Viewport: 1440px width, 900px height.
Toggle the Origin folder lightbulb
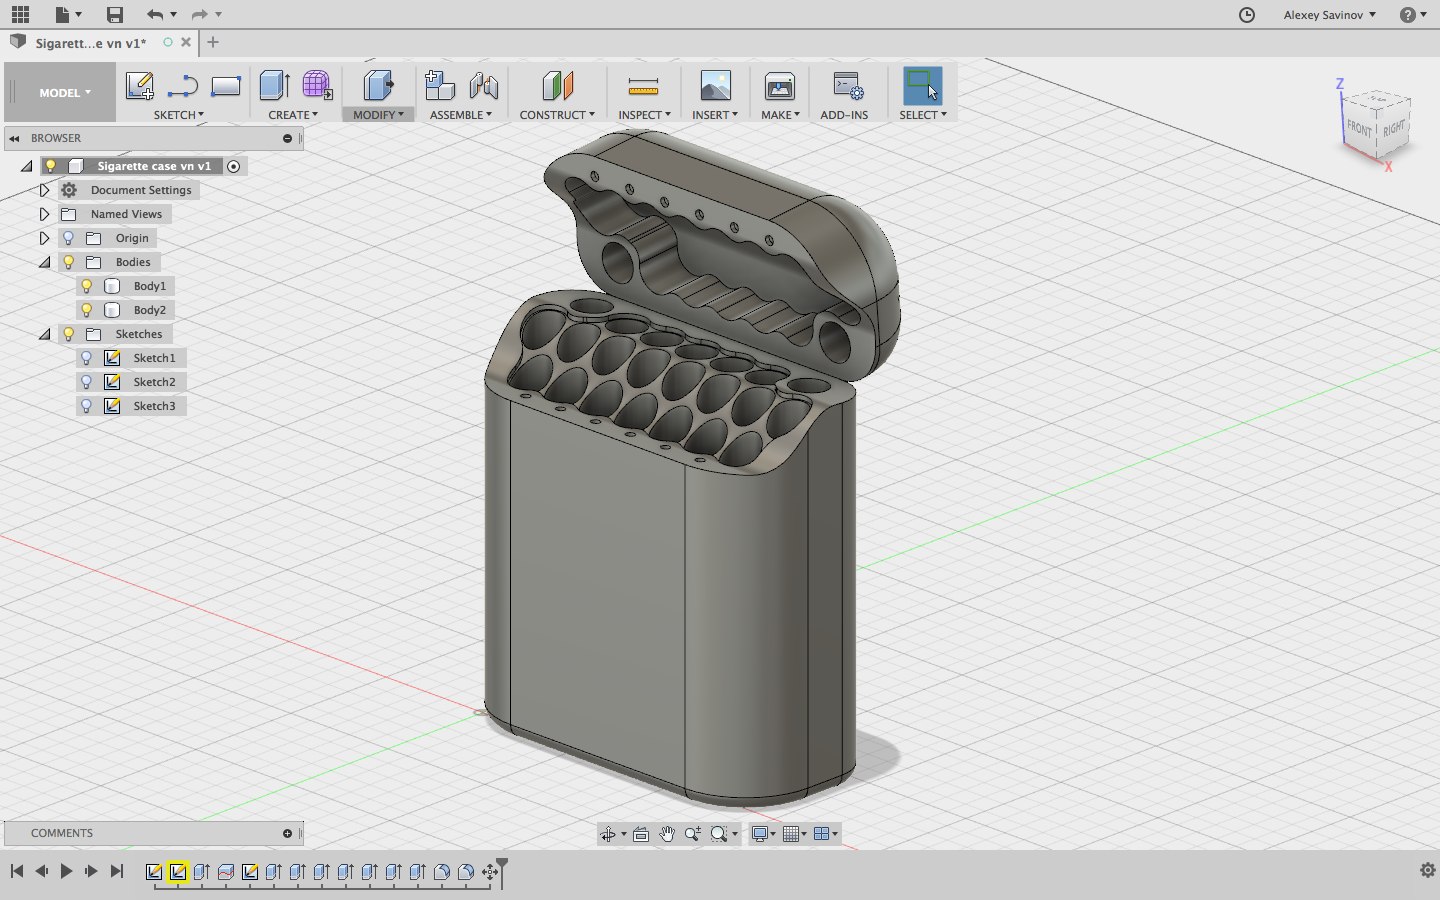point(69,238)
